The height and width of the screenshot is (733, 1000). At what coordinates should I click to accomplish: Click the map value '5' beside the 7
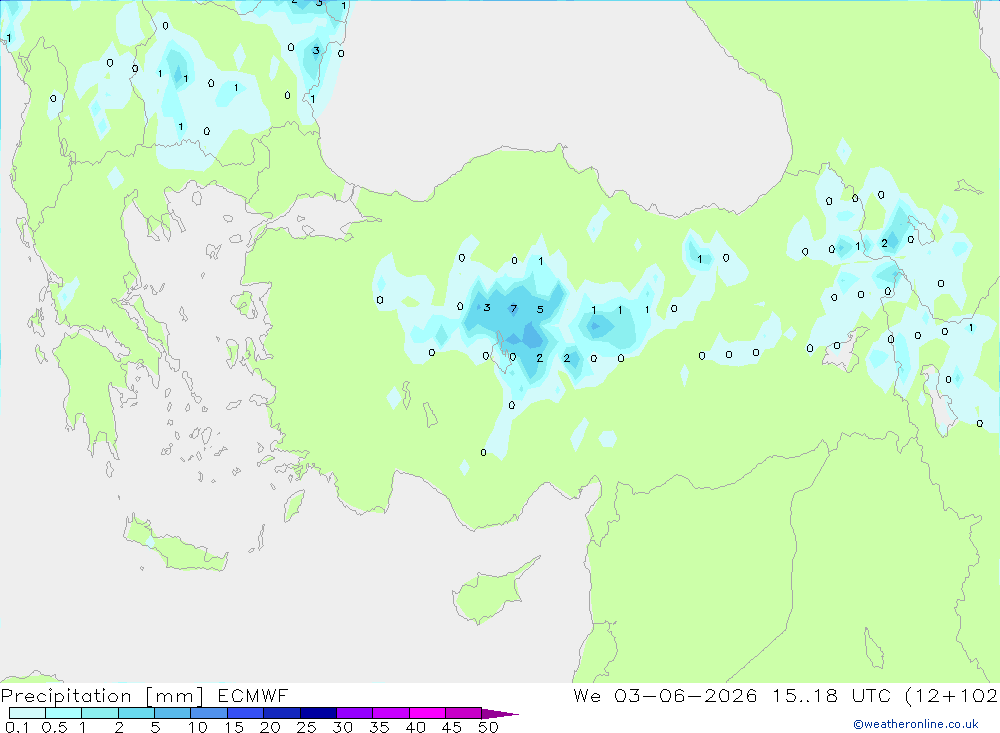tap(540, 309)
